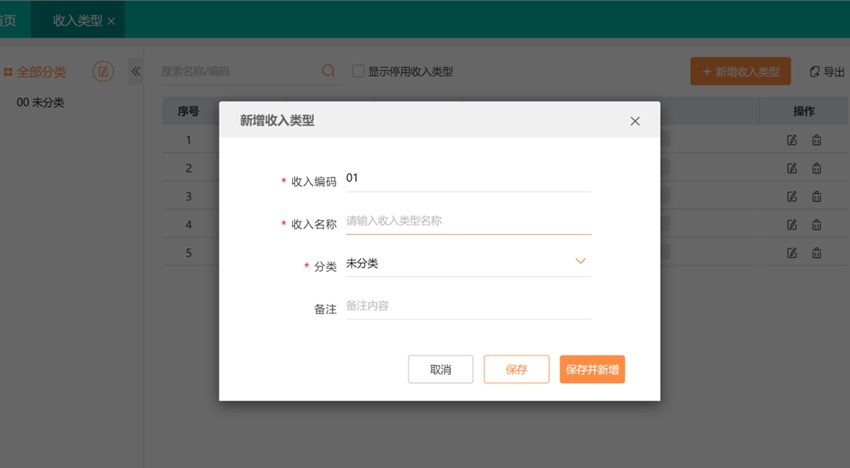Click delete trash icon in row 5
Viewport: 850px width, 468px height.
point(816,253)
